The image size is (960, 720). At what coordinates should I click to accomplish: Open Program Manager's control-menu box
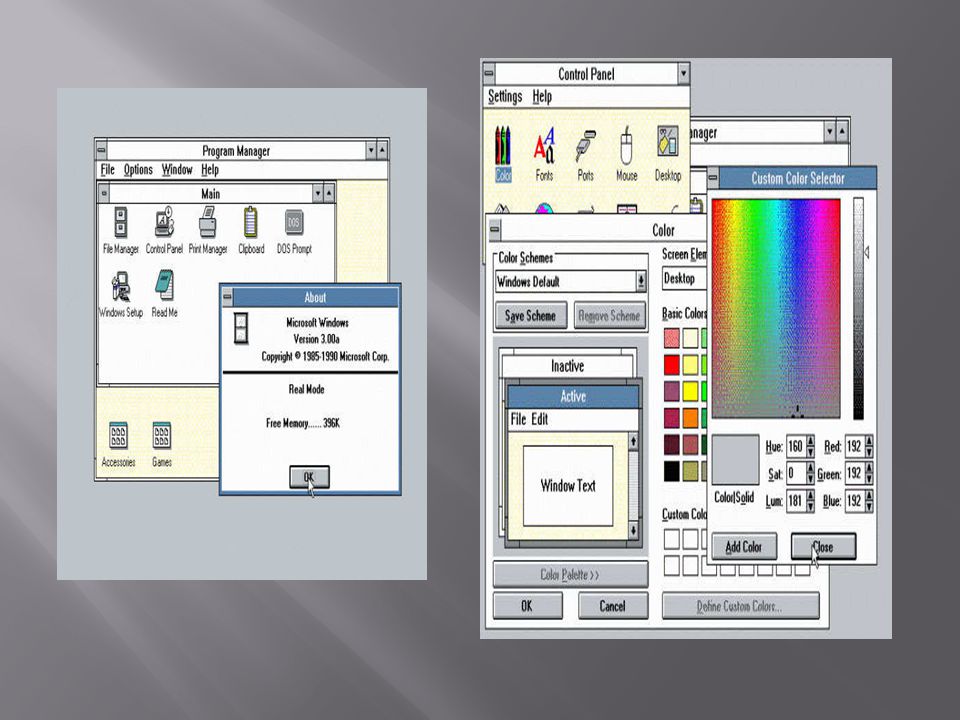(x=101, y=150)
